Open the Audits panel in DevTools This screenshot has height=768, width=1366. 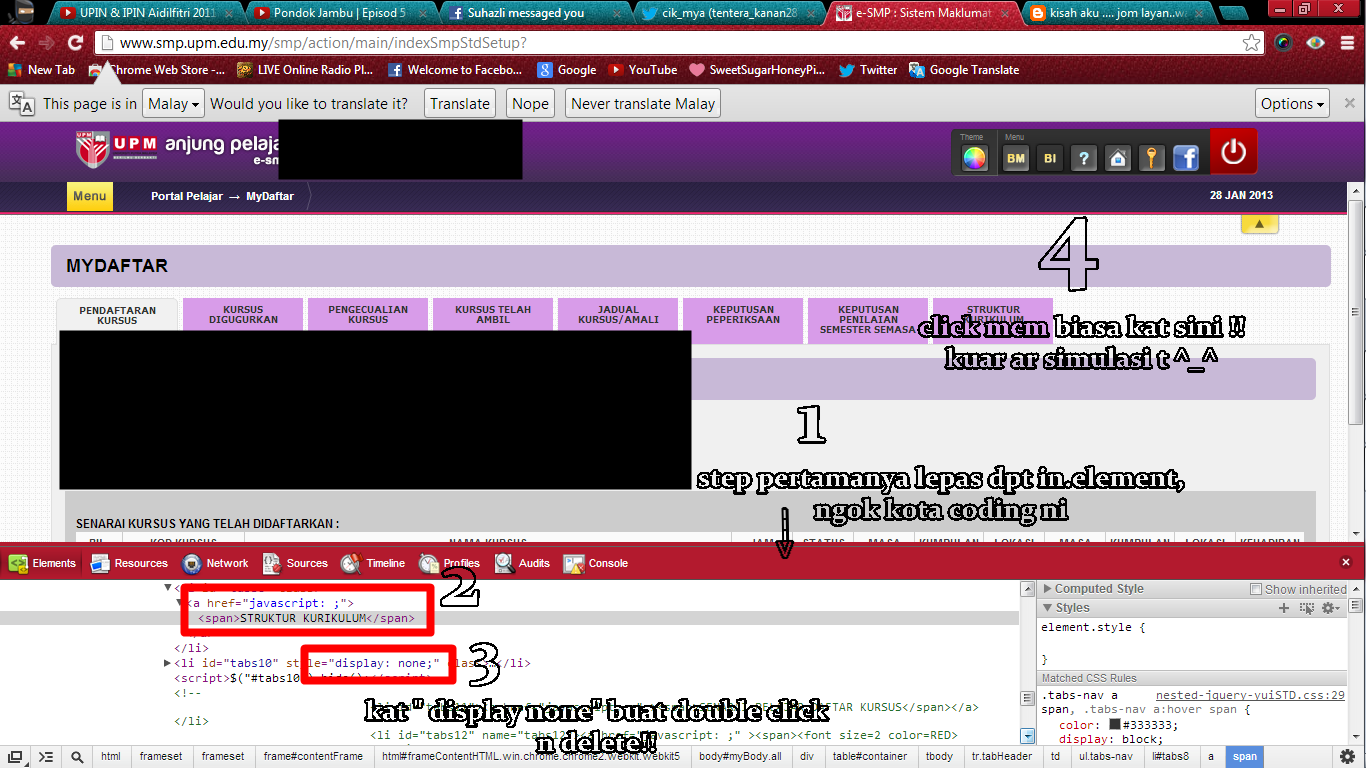[522, 563]
